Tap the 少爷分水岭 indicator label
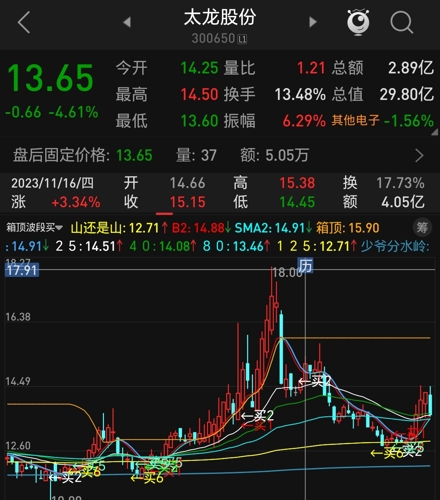 point(395,246)
